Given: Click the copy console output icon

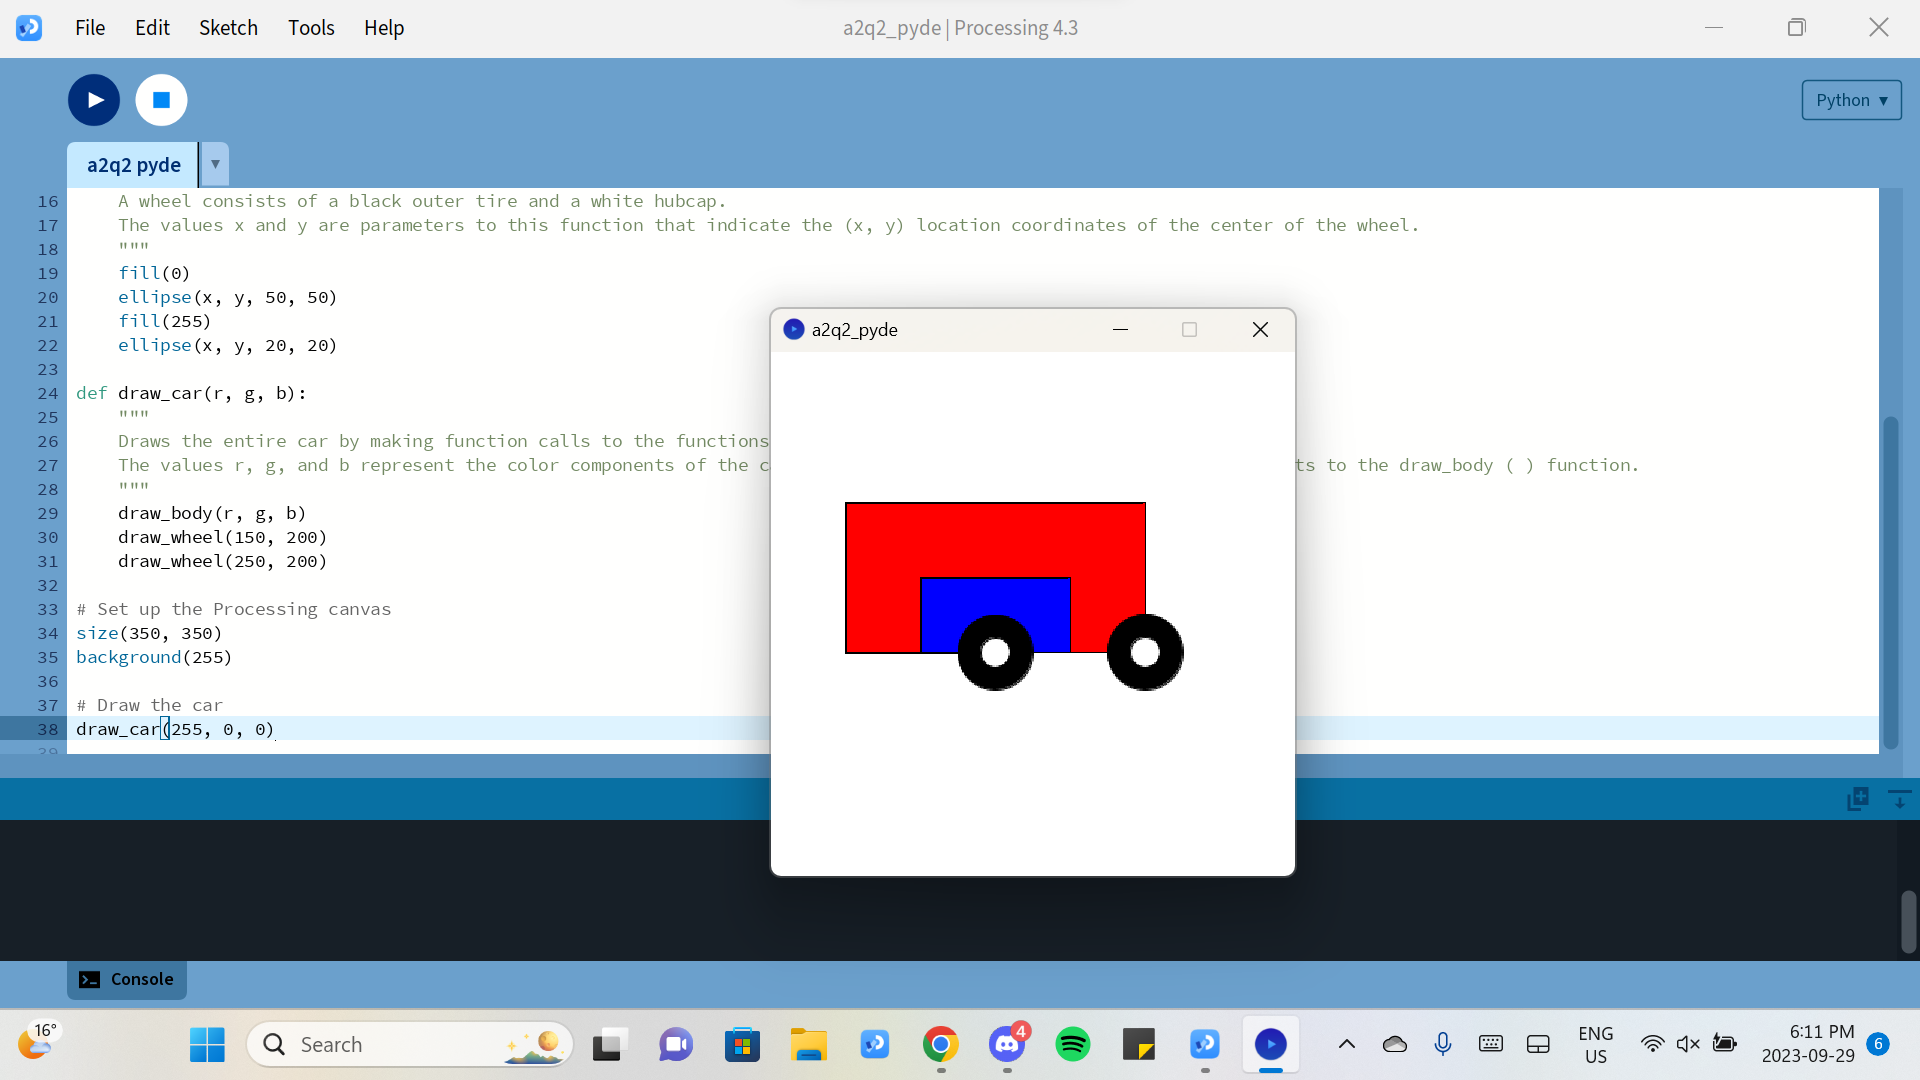Looking at the screenshot, I should (x=1858, y=798).
